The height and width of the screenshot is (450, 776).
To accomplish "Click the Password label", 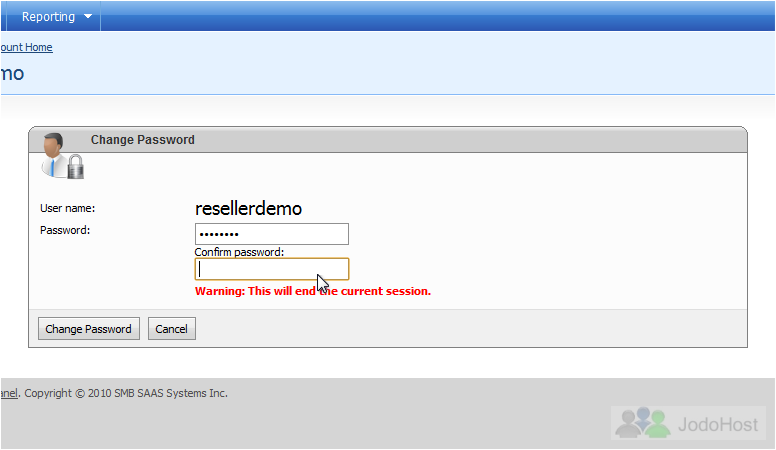I will (65, 230).
